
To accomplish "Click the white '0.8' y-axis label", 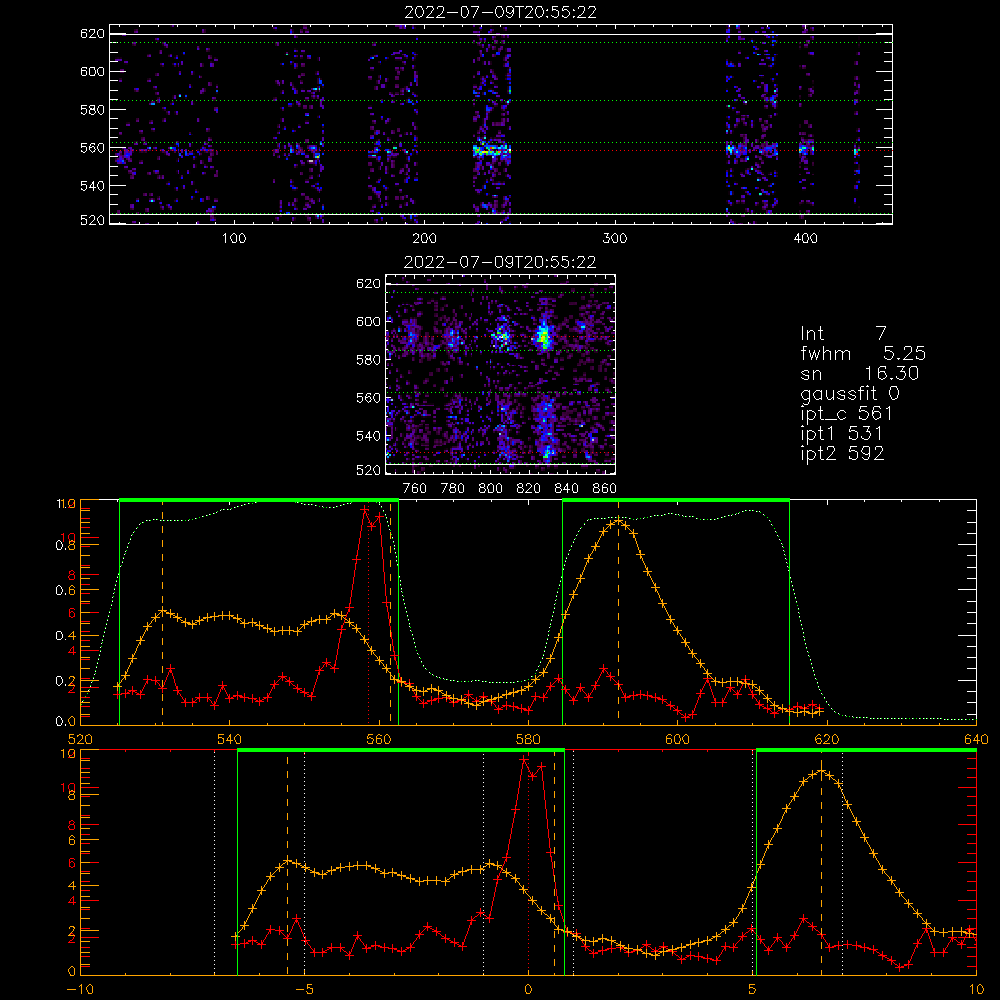I will (x=66, y=546).
